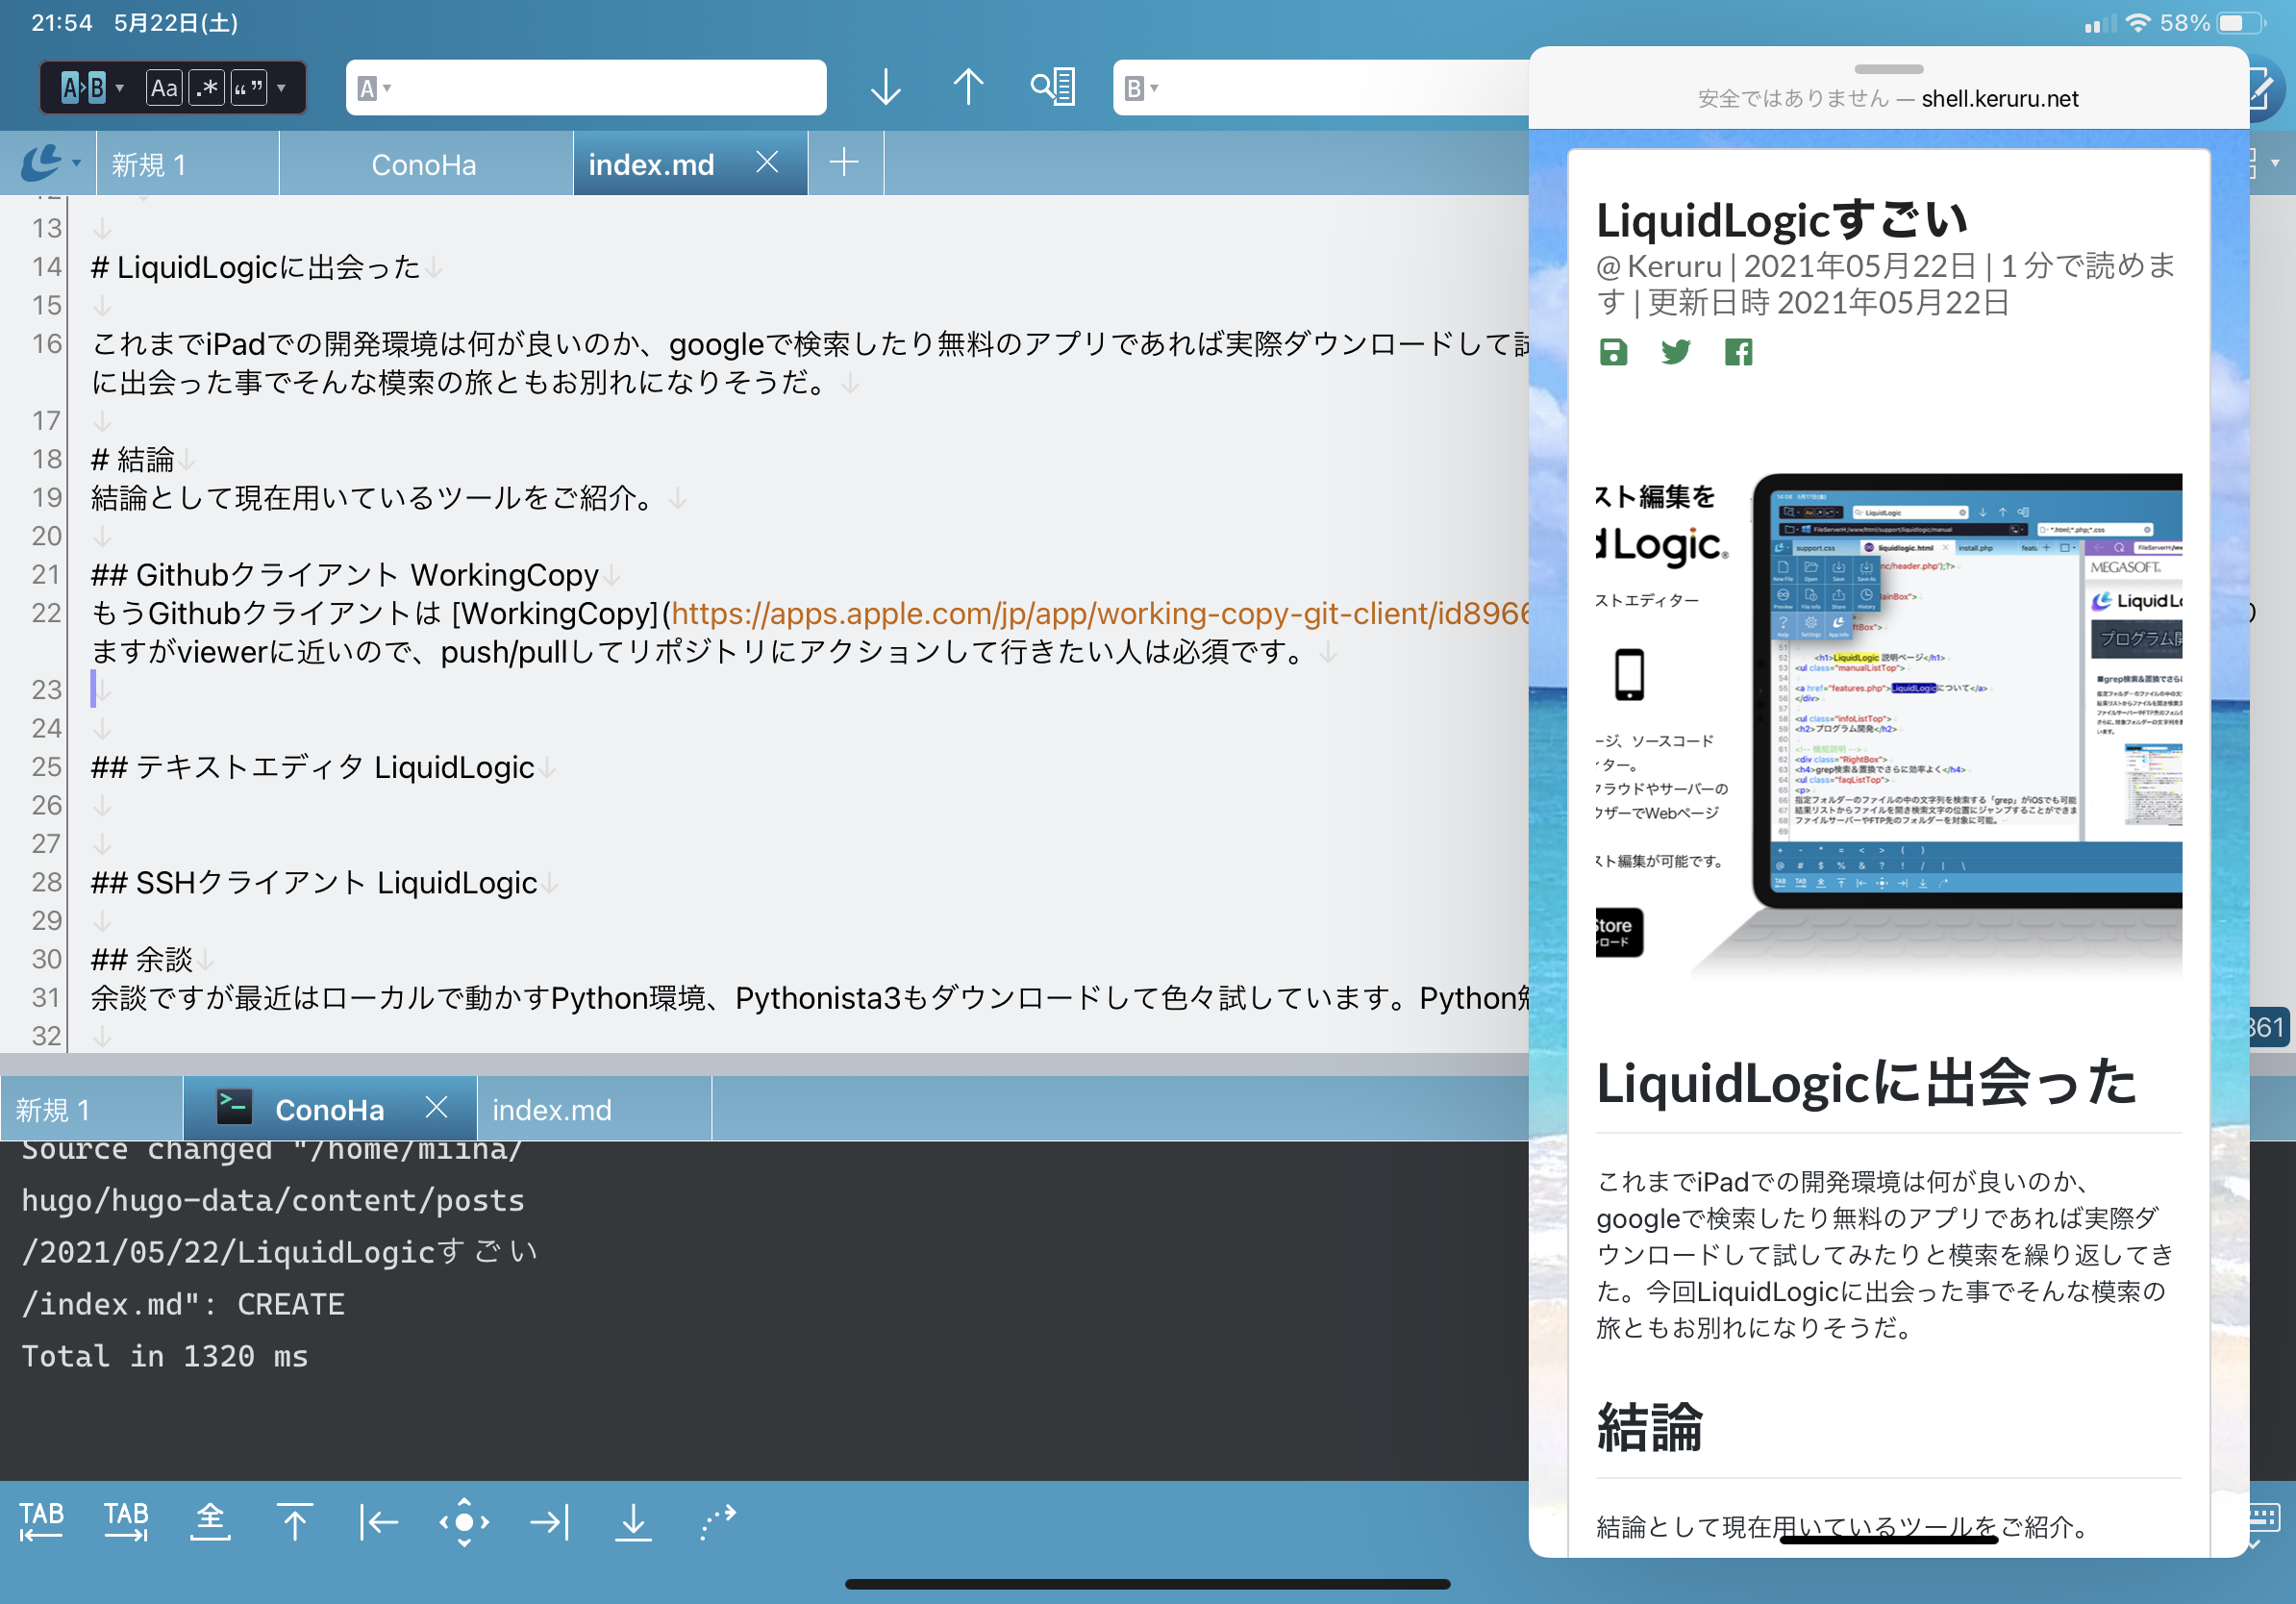Jump to top of document arrow
2296x1604 pixels.
(295, 1521)
